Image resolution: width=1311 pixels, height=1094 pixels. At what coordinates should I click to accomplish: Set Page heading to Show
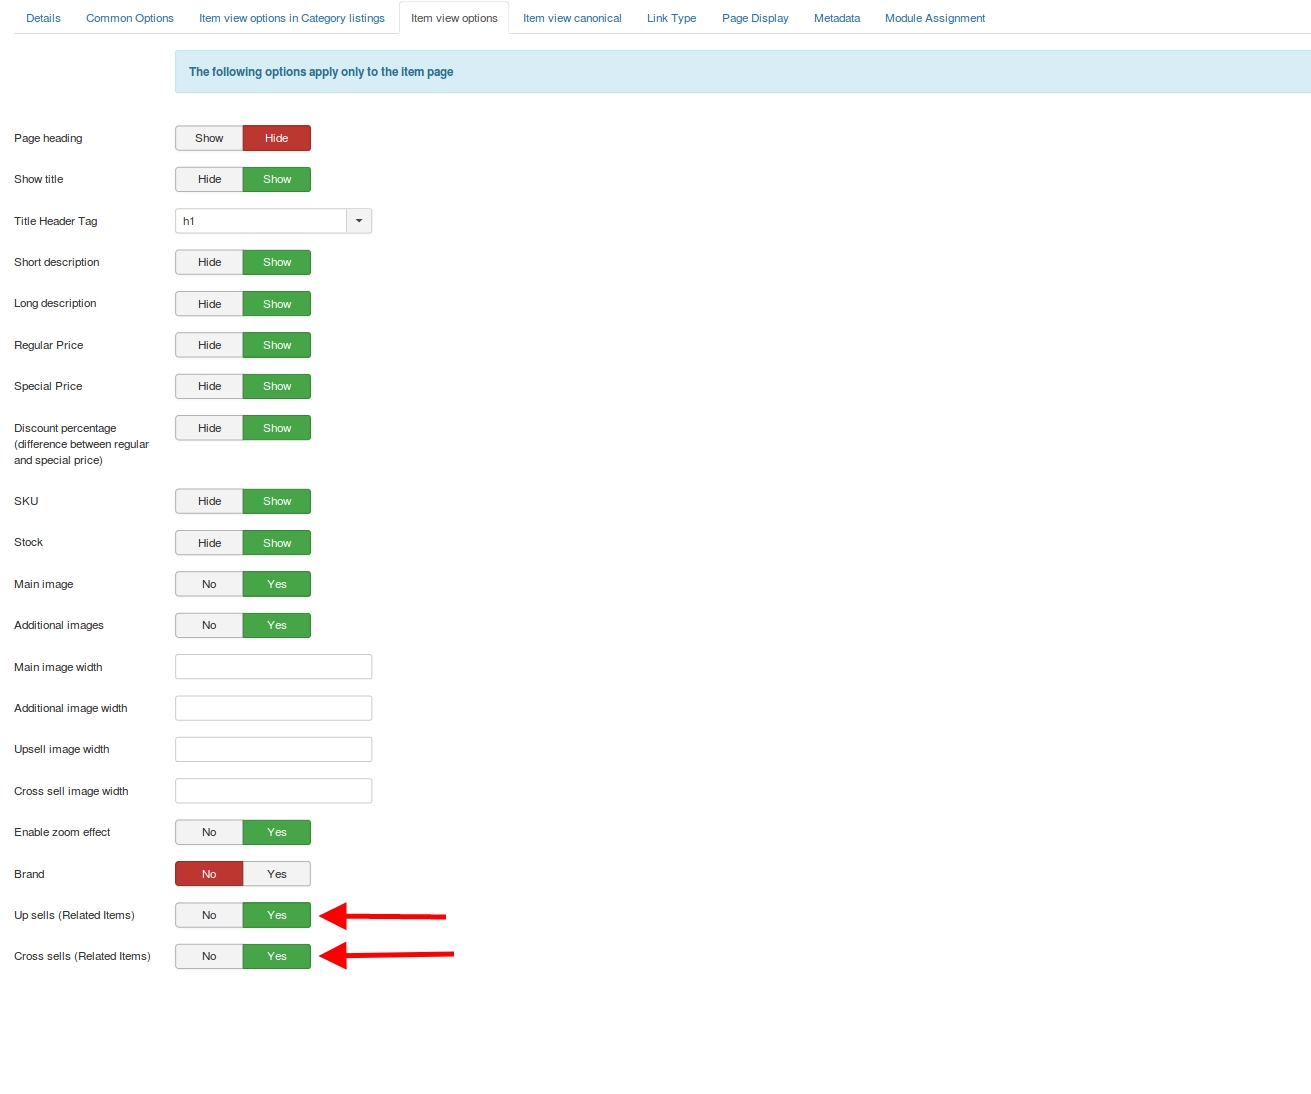(x=209, y=138)
